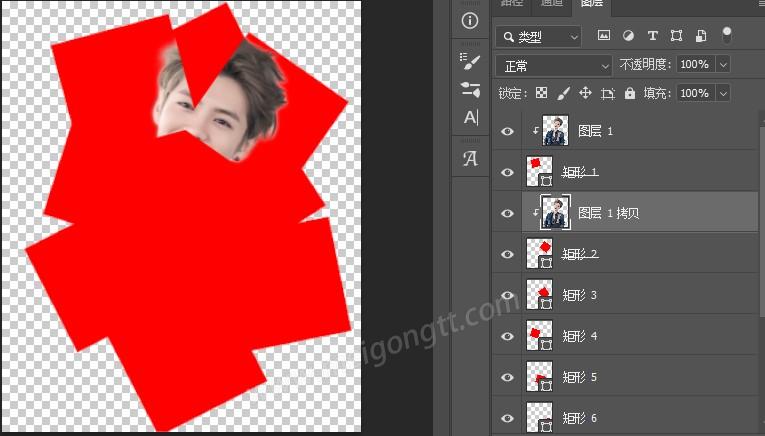Lock image pixels brush icon

pos(564,93)
